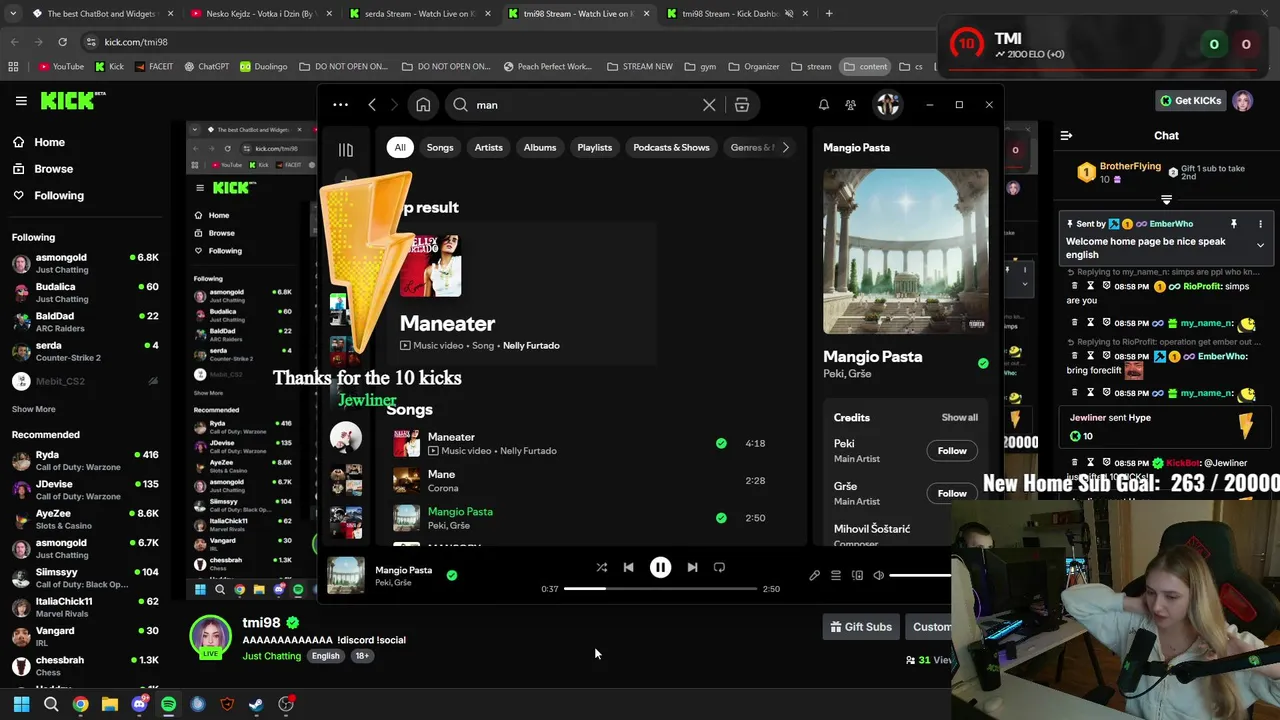
Task: Open connect to a device icon
Action: 857,575
